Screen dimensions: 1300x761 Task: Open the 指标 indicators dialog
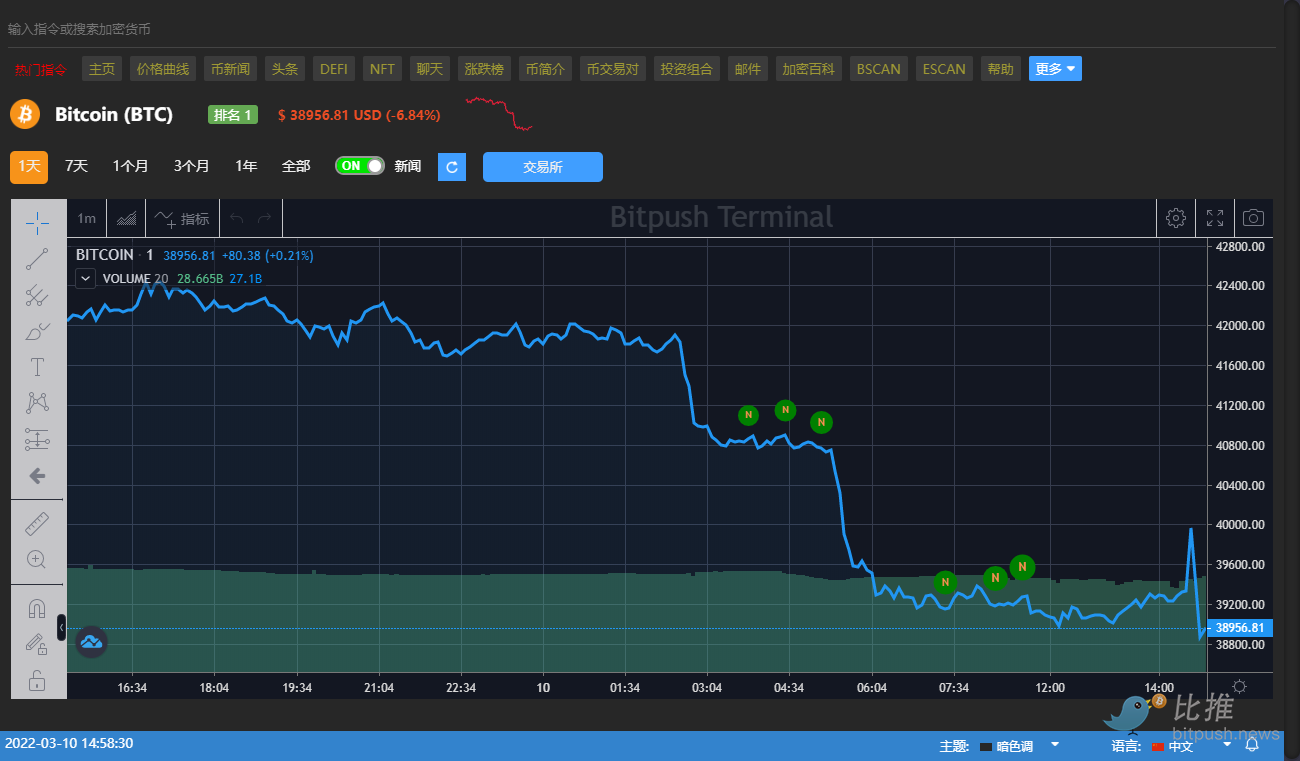(x=182, y=218)
